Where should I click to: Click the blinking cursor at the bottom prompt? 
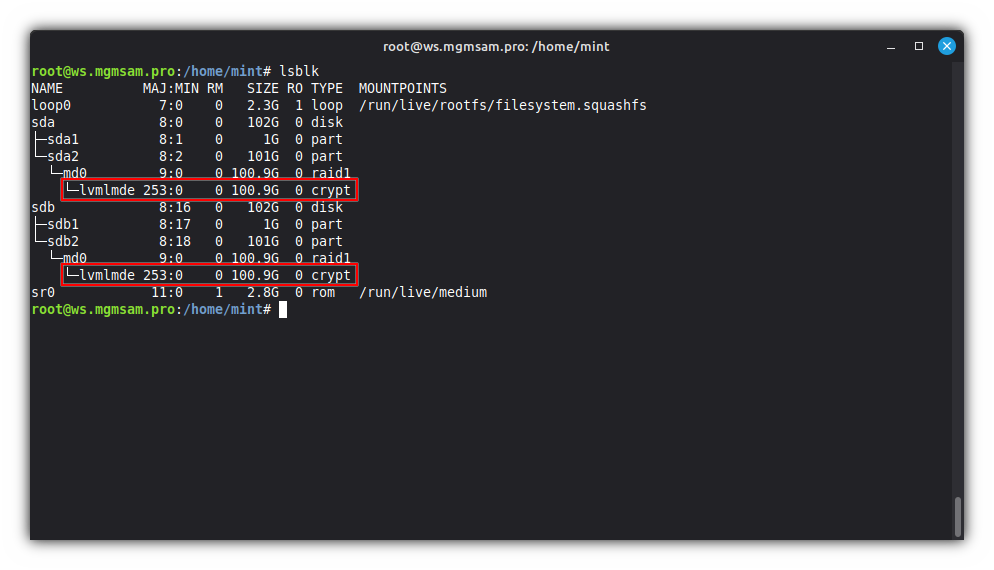(x=283, y=310)
